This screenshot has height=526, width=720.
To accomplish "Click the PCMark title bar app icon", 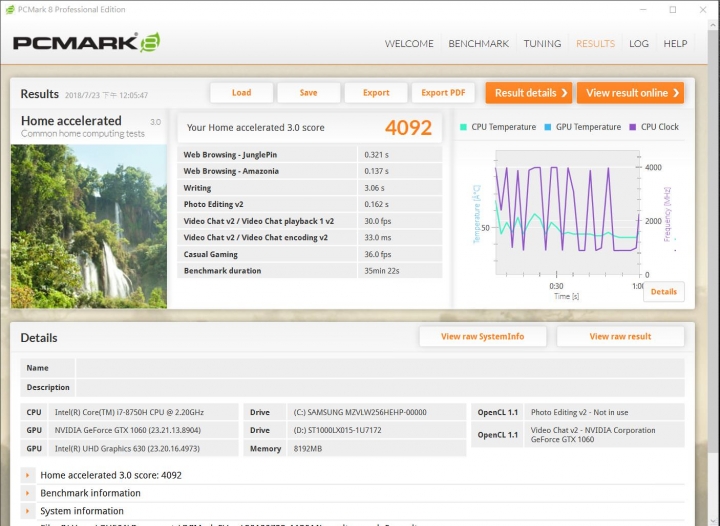I will coord(10,10).
